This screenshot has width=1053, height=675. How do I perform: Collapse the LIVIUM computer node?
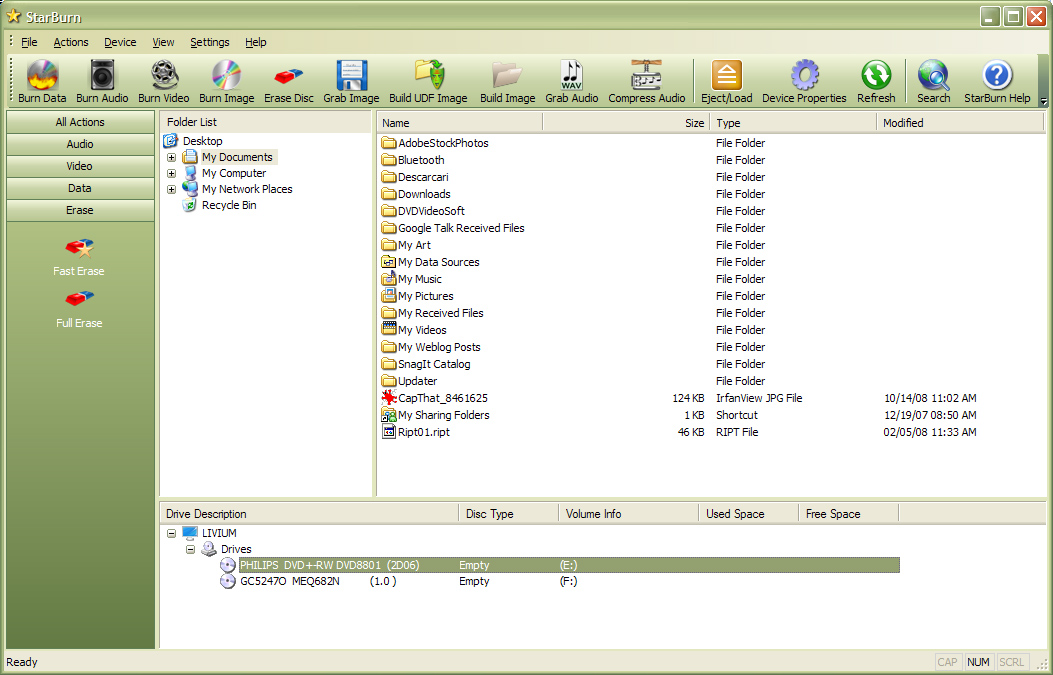(x=172, y=533)
